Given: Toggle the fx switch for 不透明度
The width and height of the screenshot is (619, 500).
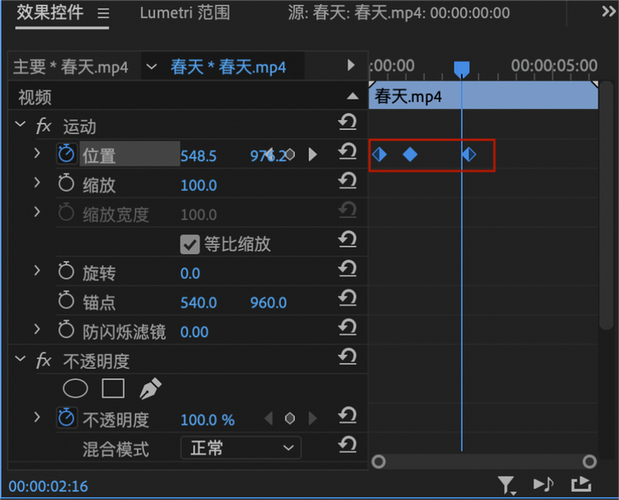Looking at the screenshot, I should [x=43, y=361].
